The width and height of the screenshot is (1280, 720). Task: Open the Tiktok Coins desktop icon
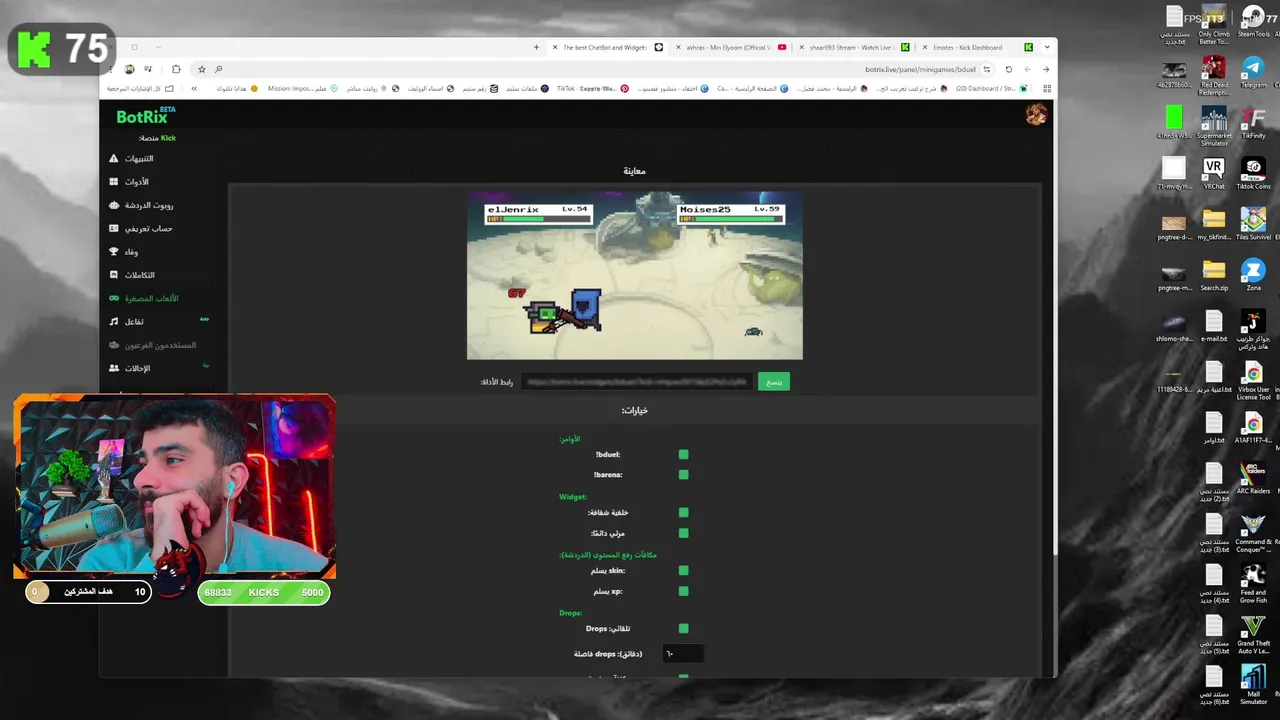coord(1253,174)
